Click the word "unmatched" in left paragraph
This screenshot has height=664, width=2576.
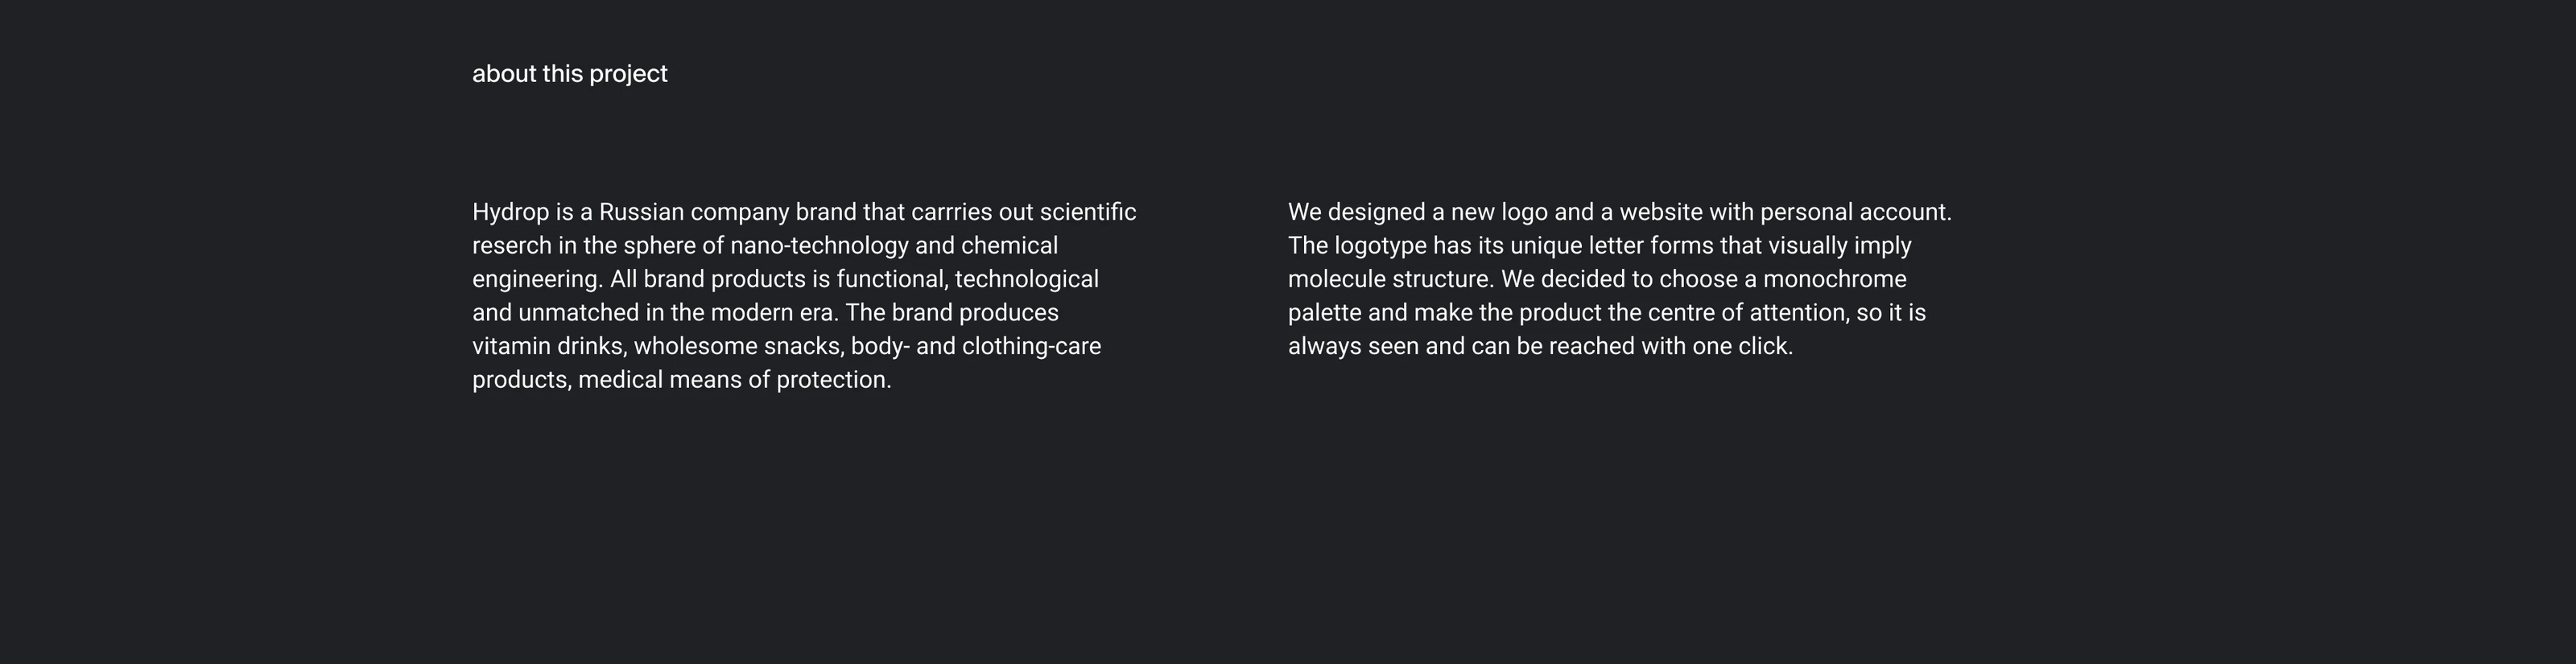click(x=578, y=313)
